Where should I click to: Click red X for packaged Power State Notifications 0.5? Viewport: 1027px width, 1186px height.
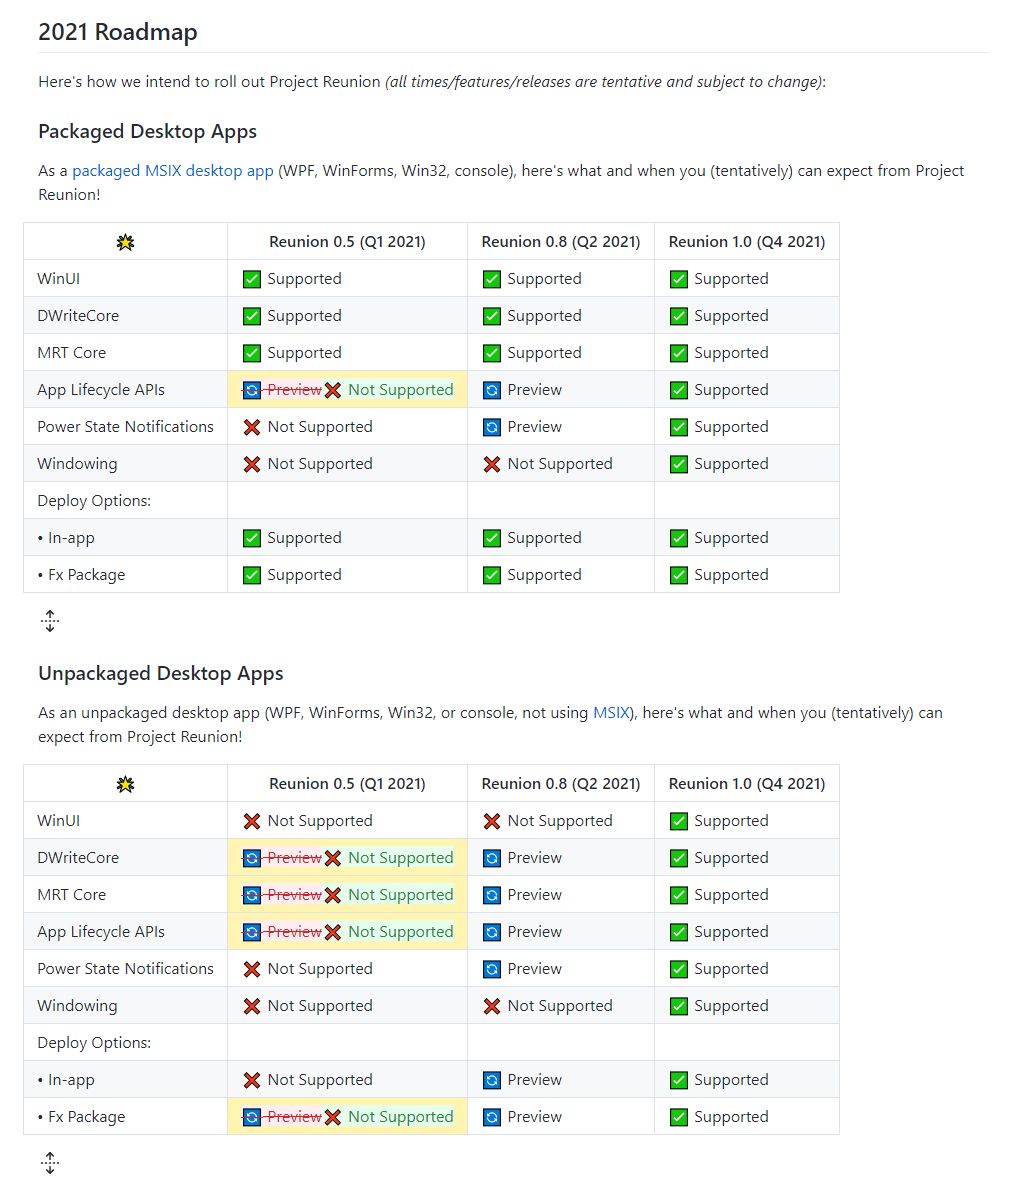[252, 427]
